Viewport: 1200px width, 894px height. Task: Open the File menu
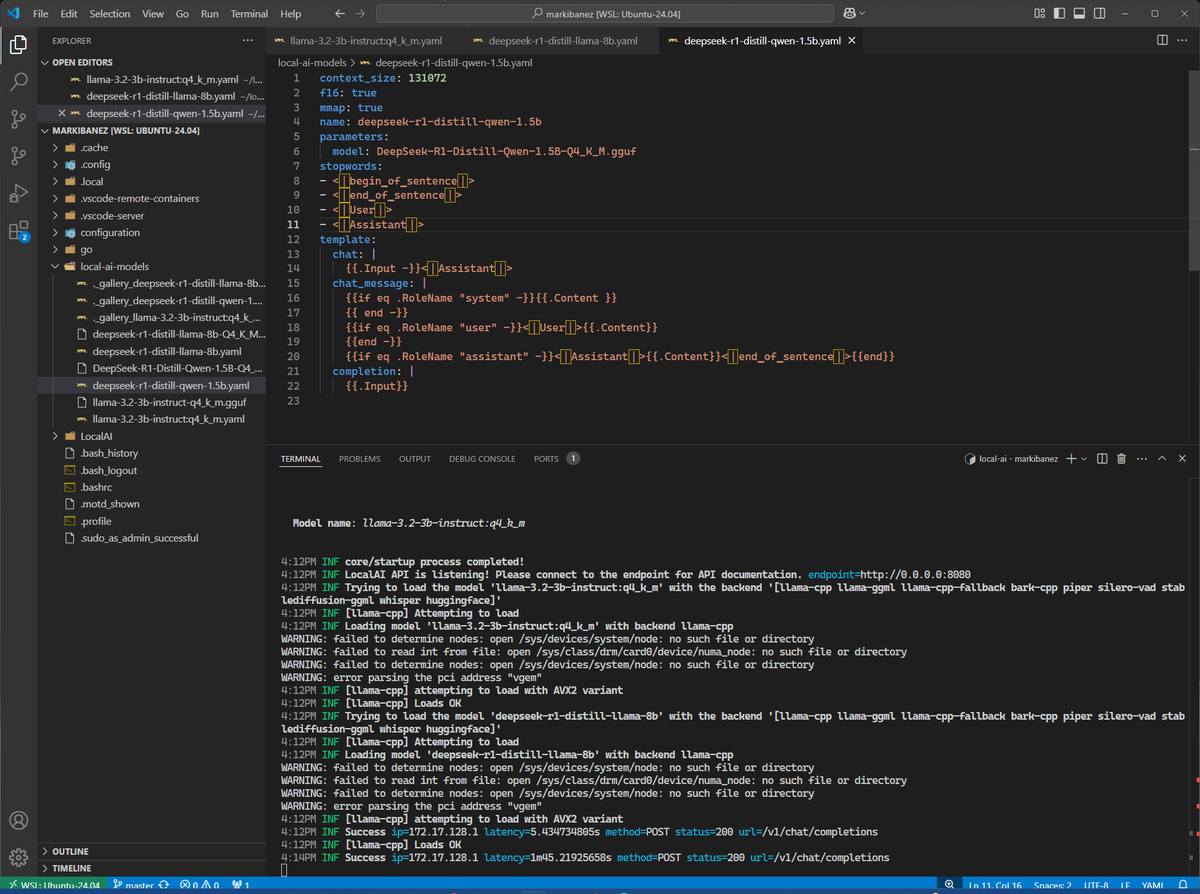[x=41, y=14]
